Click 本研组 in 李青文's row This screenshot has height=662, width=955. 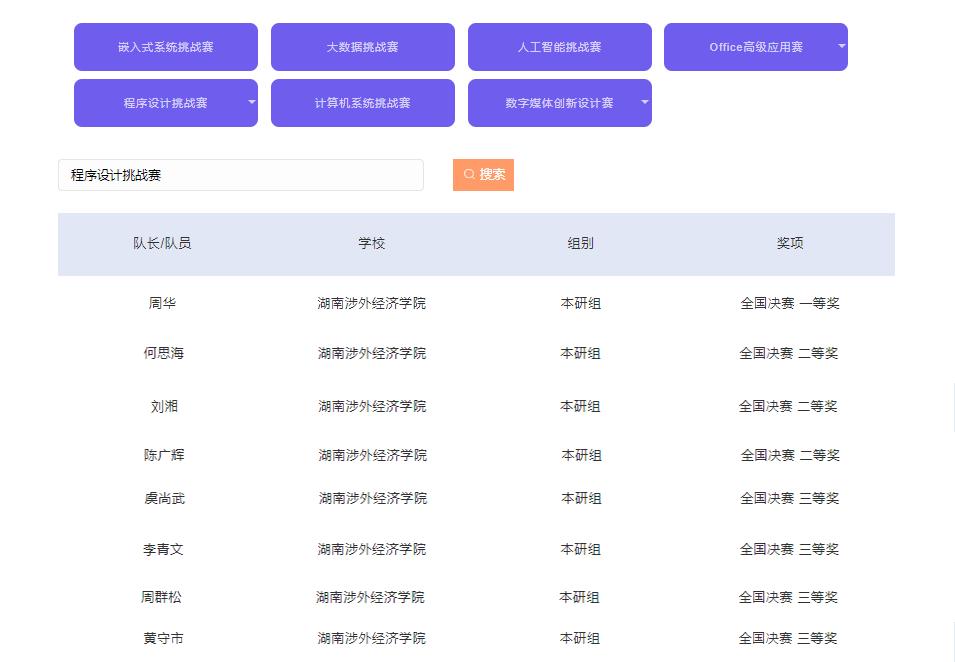[580, 549]
